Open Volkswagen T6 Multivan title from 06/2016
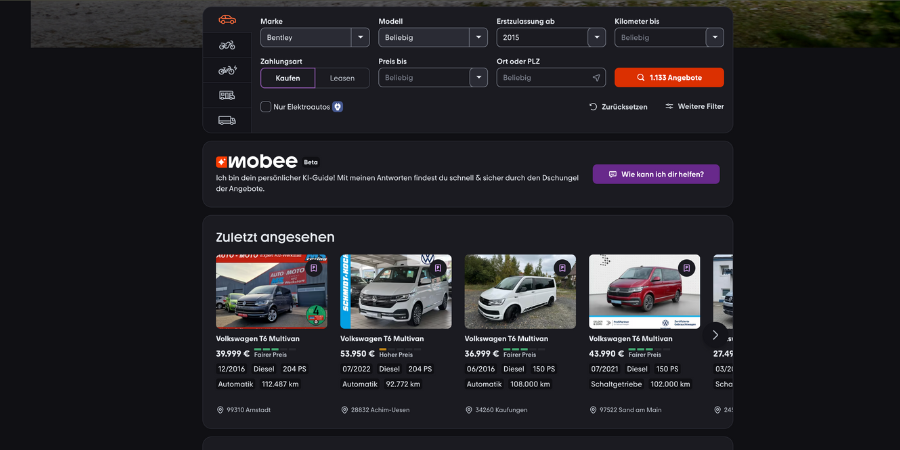This screenshot has height=450, width=900. (x=506, y=339)
